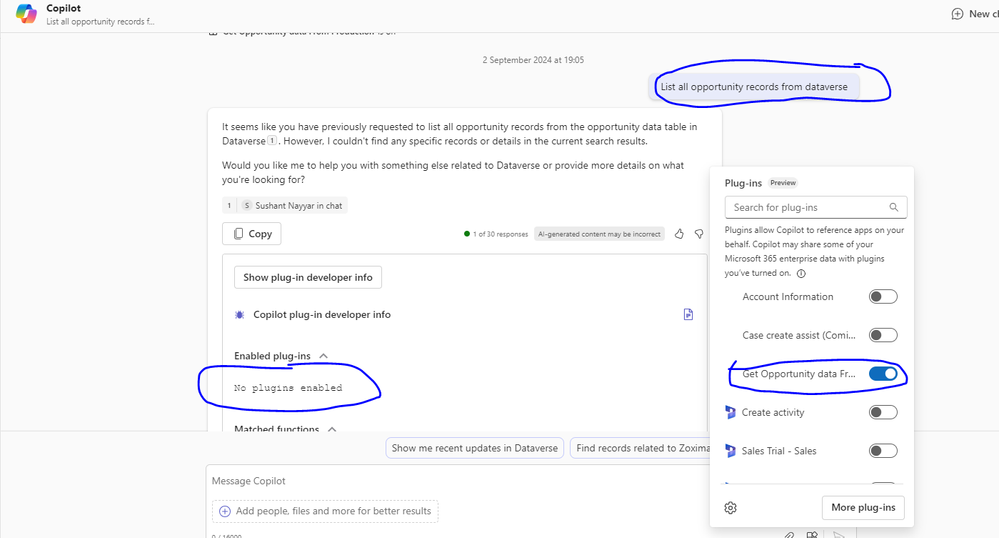This screenshot has width=999, height=538.
Task: Click the thumbs down feedback icon
Action: point(698,234)
